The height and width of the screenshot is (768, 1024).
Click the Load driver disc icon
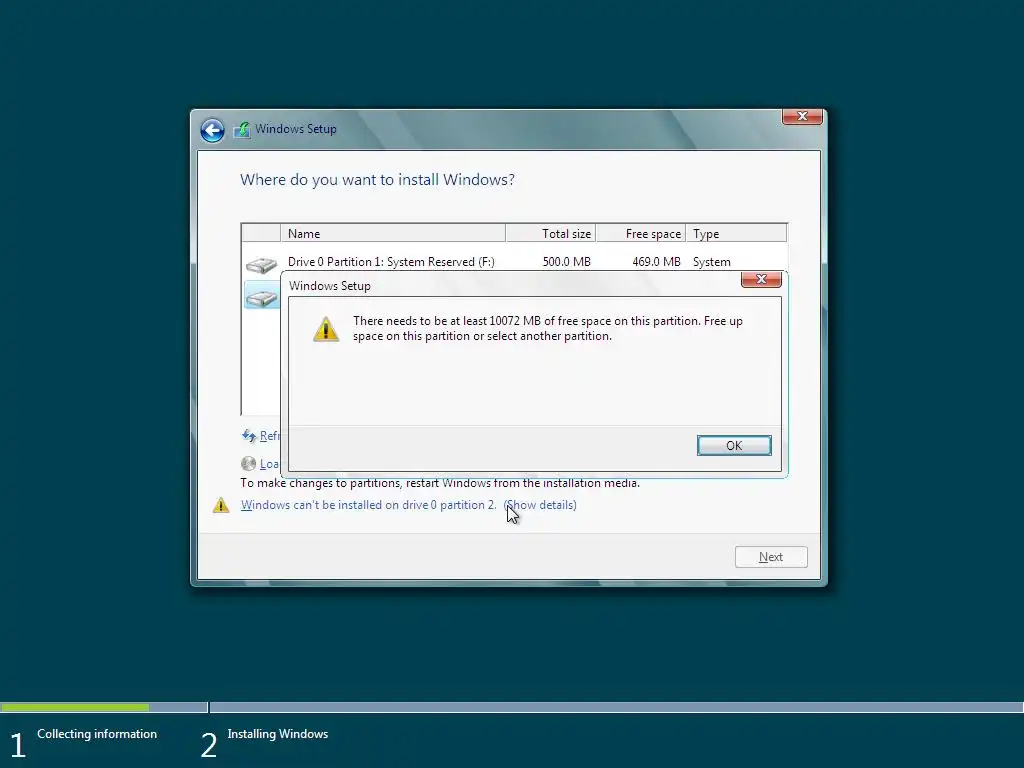(248, 464)
